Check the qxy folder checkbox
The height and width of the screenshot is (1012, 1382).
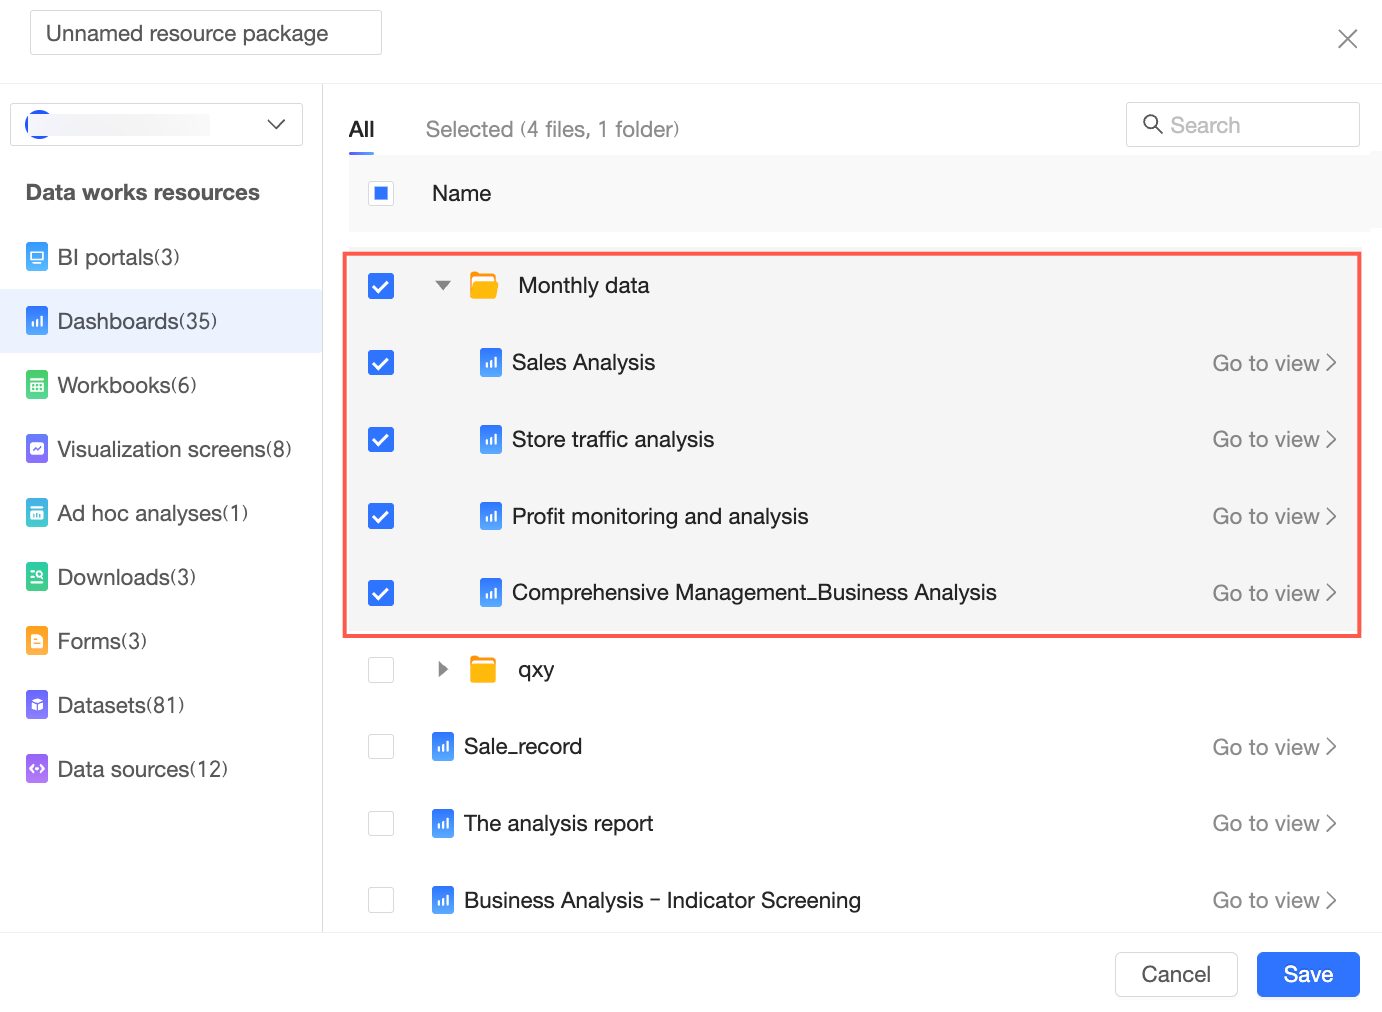point(381,670)
